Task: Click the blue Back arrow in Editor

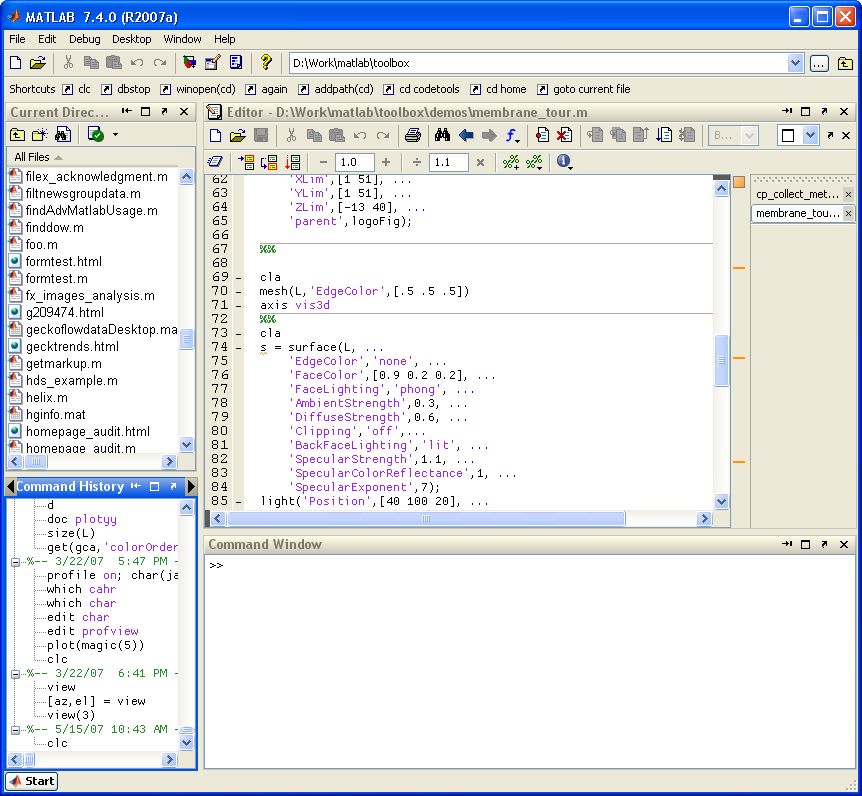Action: click(466, 136)
